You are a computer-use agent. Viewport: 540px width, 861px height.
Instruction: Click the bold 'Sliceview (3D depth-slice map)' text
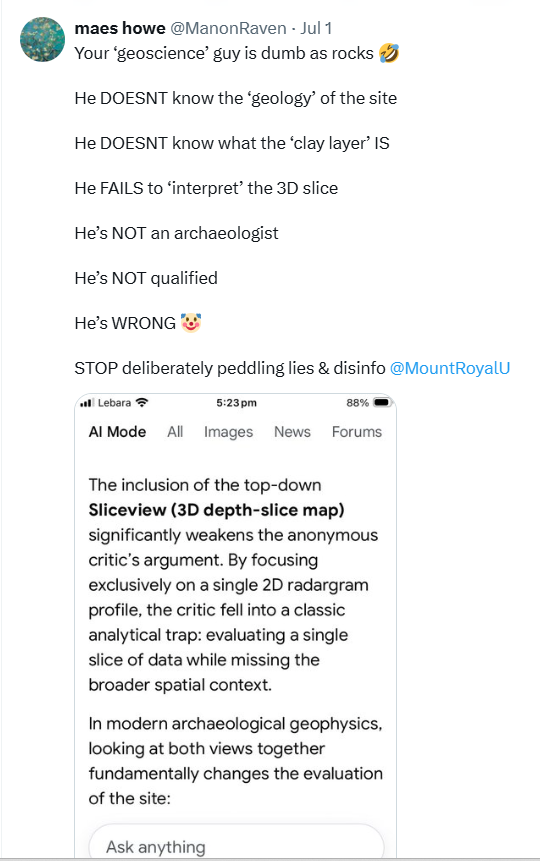pos(216,510)
